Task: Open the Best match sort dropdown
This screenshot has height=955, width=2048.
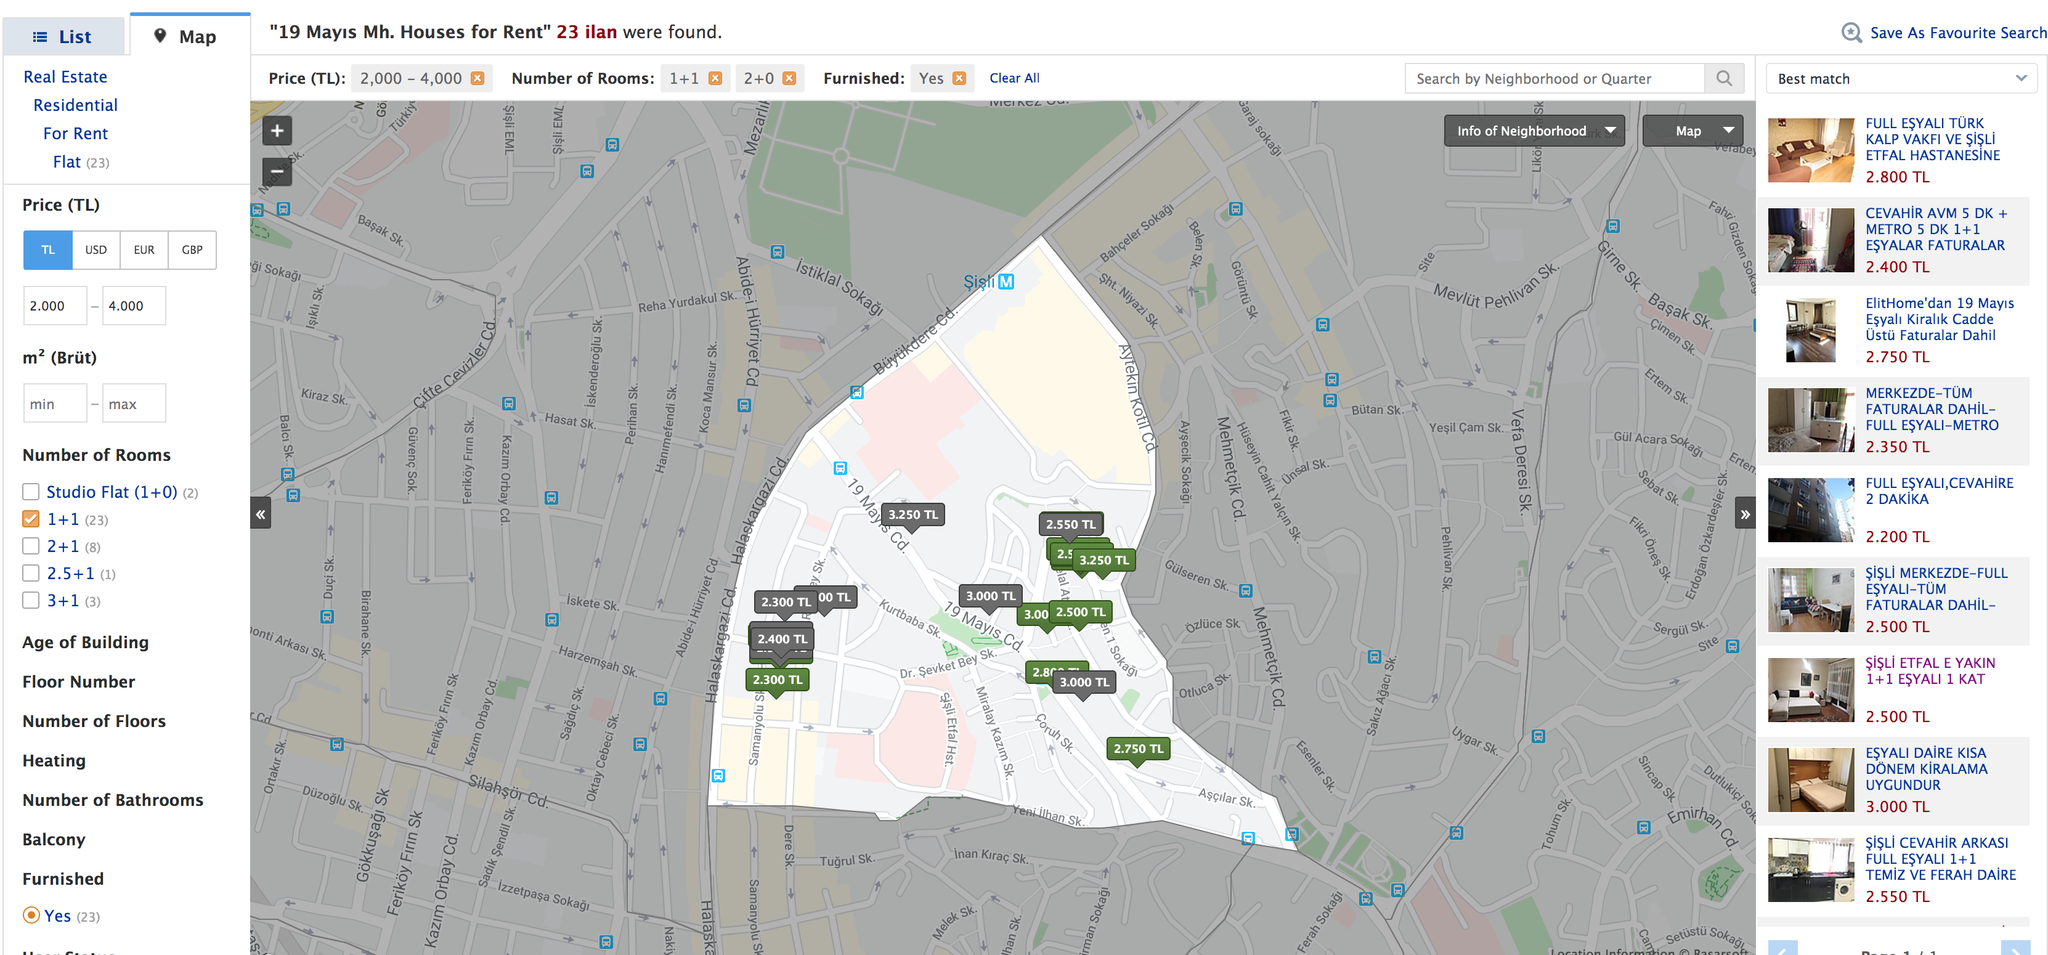Action: [1901, 78]
